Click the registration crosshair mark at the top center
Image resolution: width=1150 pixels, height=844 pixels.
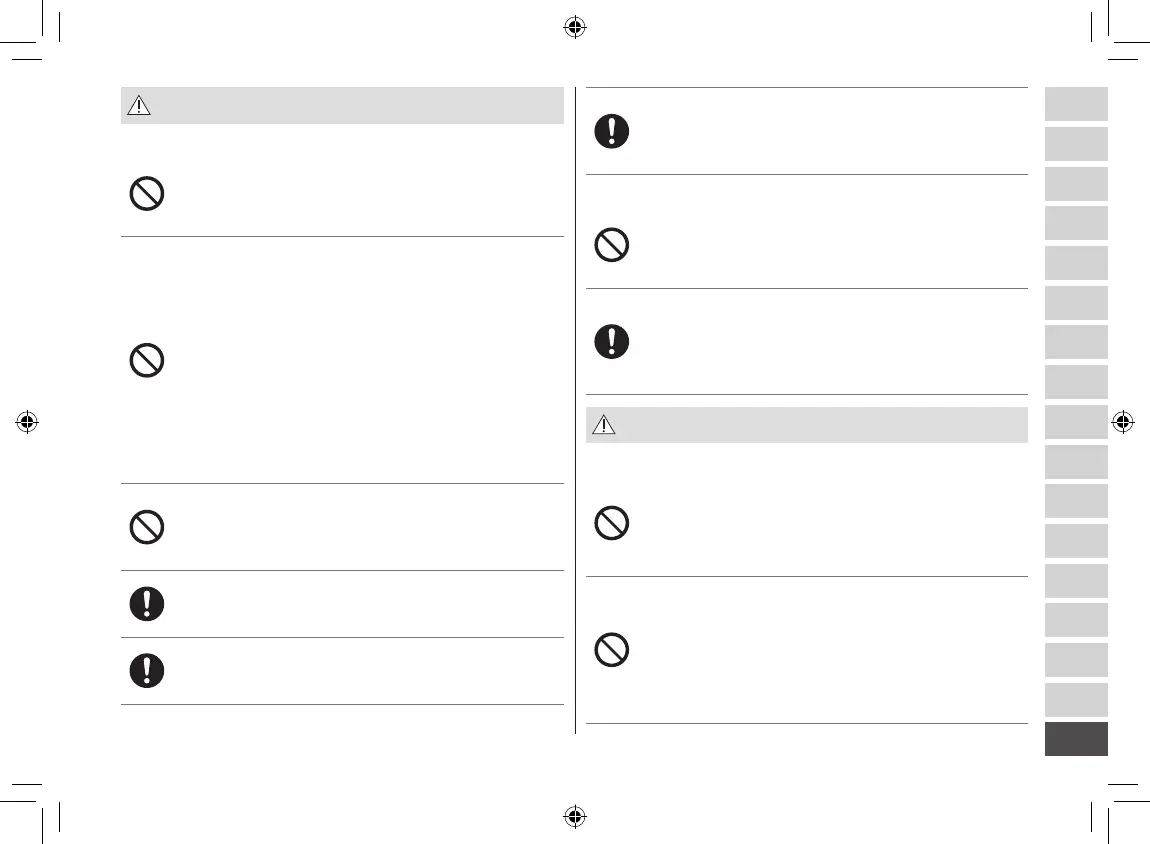[x=574, y=28]
